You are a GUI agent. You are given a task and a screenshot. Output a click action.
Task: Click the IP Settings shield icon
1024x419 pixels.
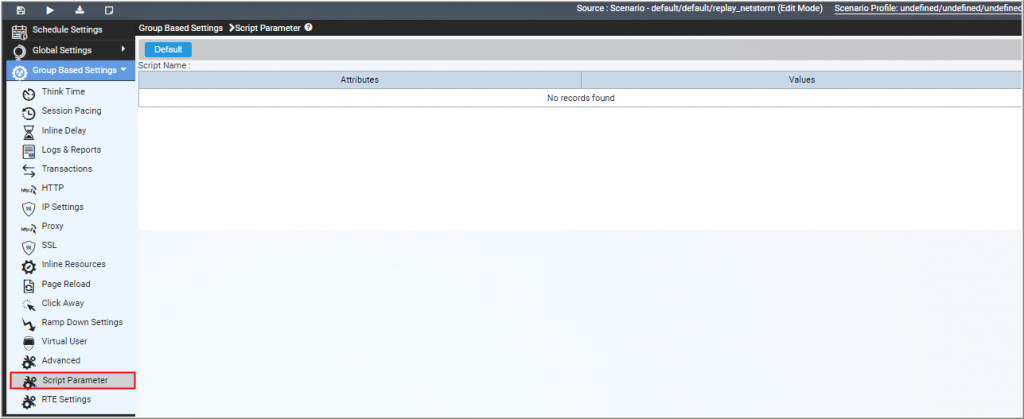click(x=28, y=209)
